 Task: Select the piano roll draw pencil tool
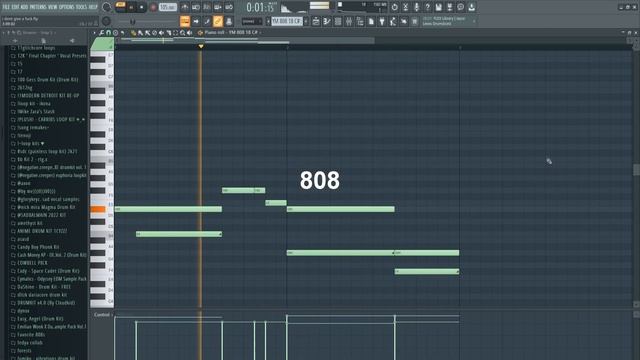133,33
